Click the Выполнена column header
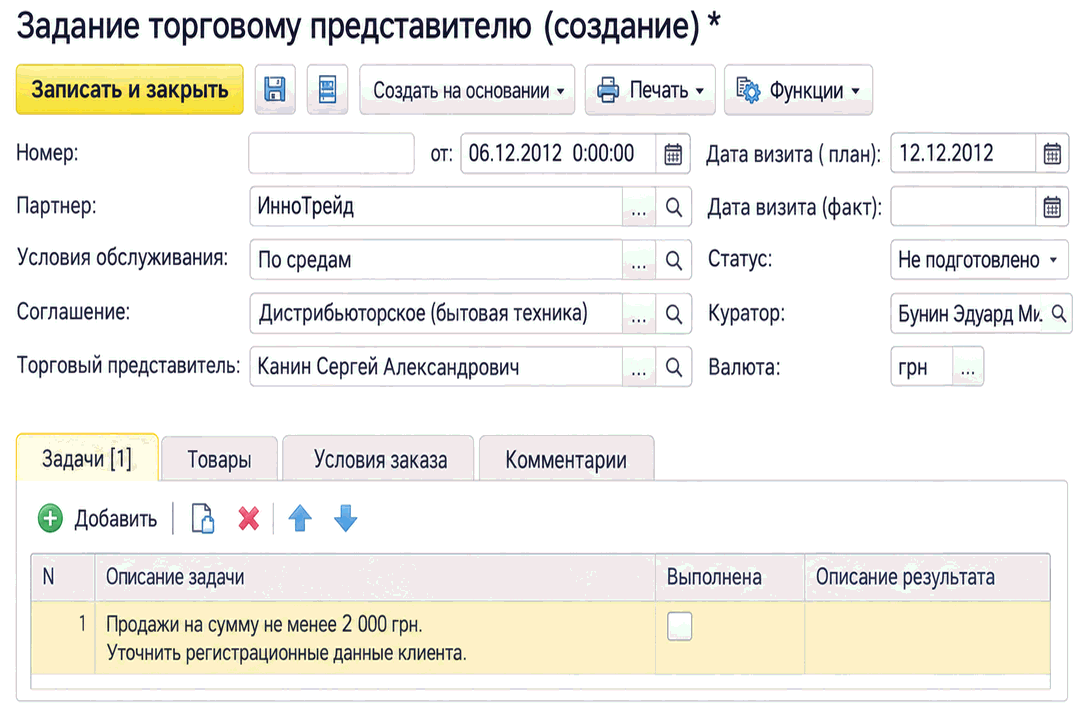The height and width of the screenshot is (721, 1082). click(730, 577)
